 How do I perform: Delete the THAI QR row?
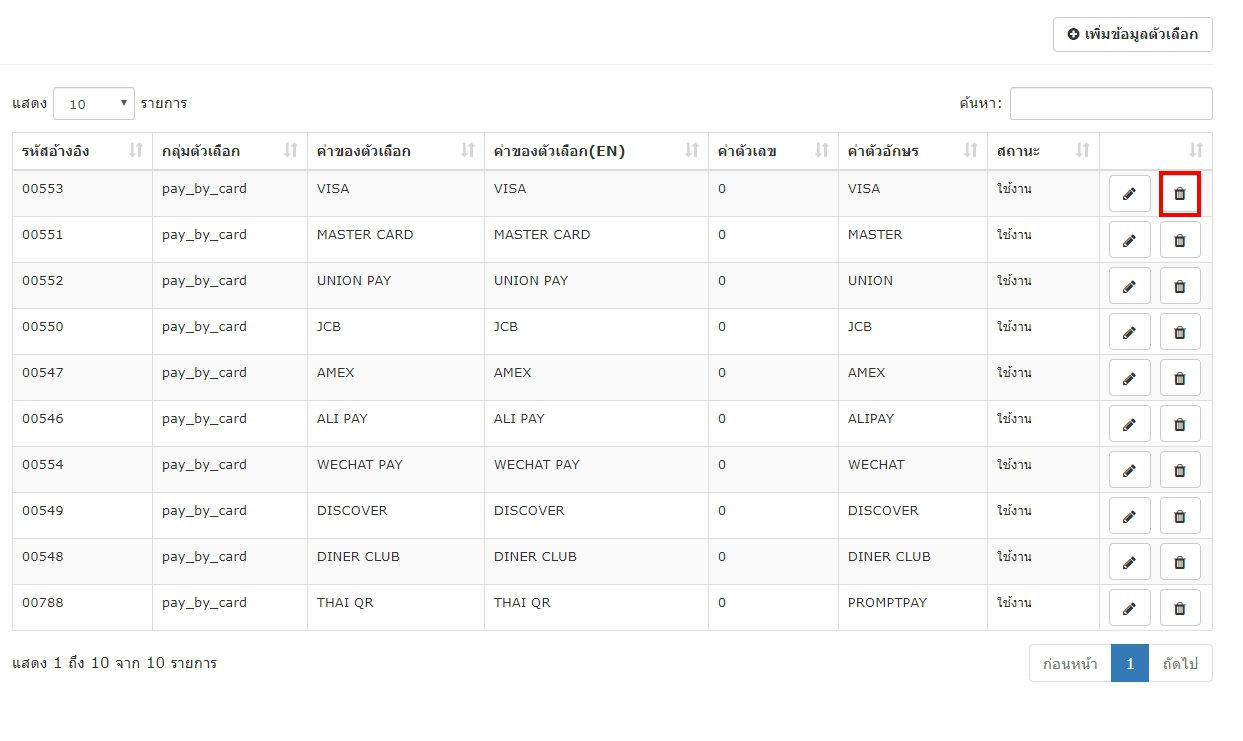(x=1180, y=608)
